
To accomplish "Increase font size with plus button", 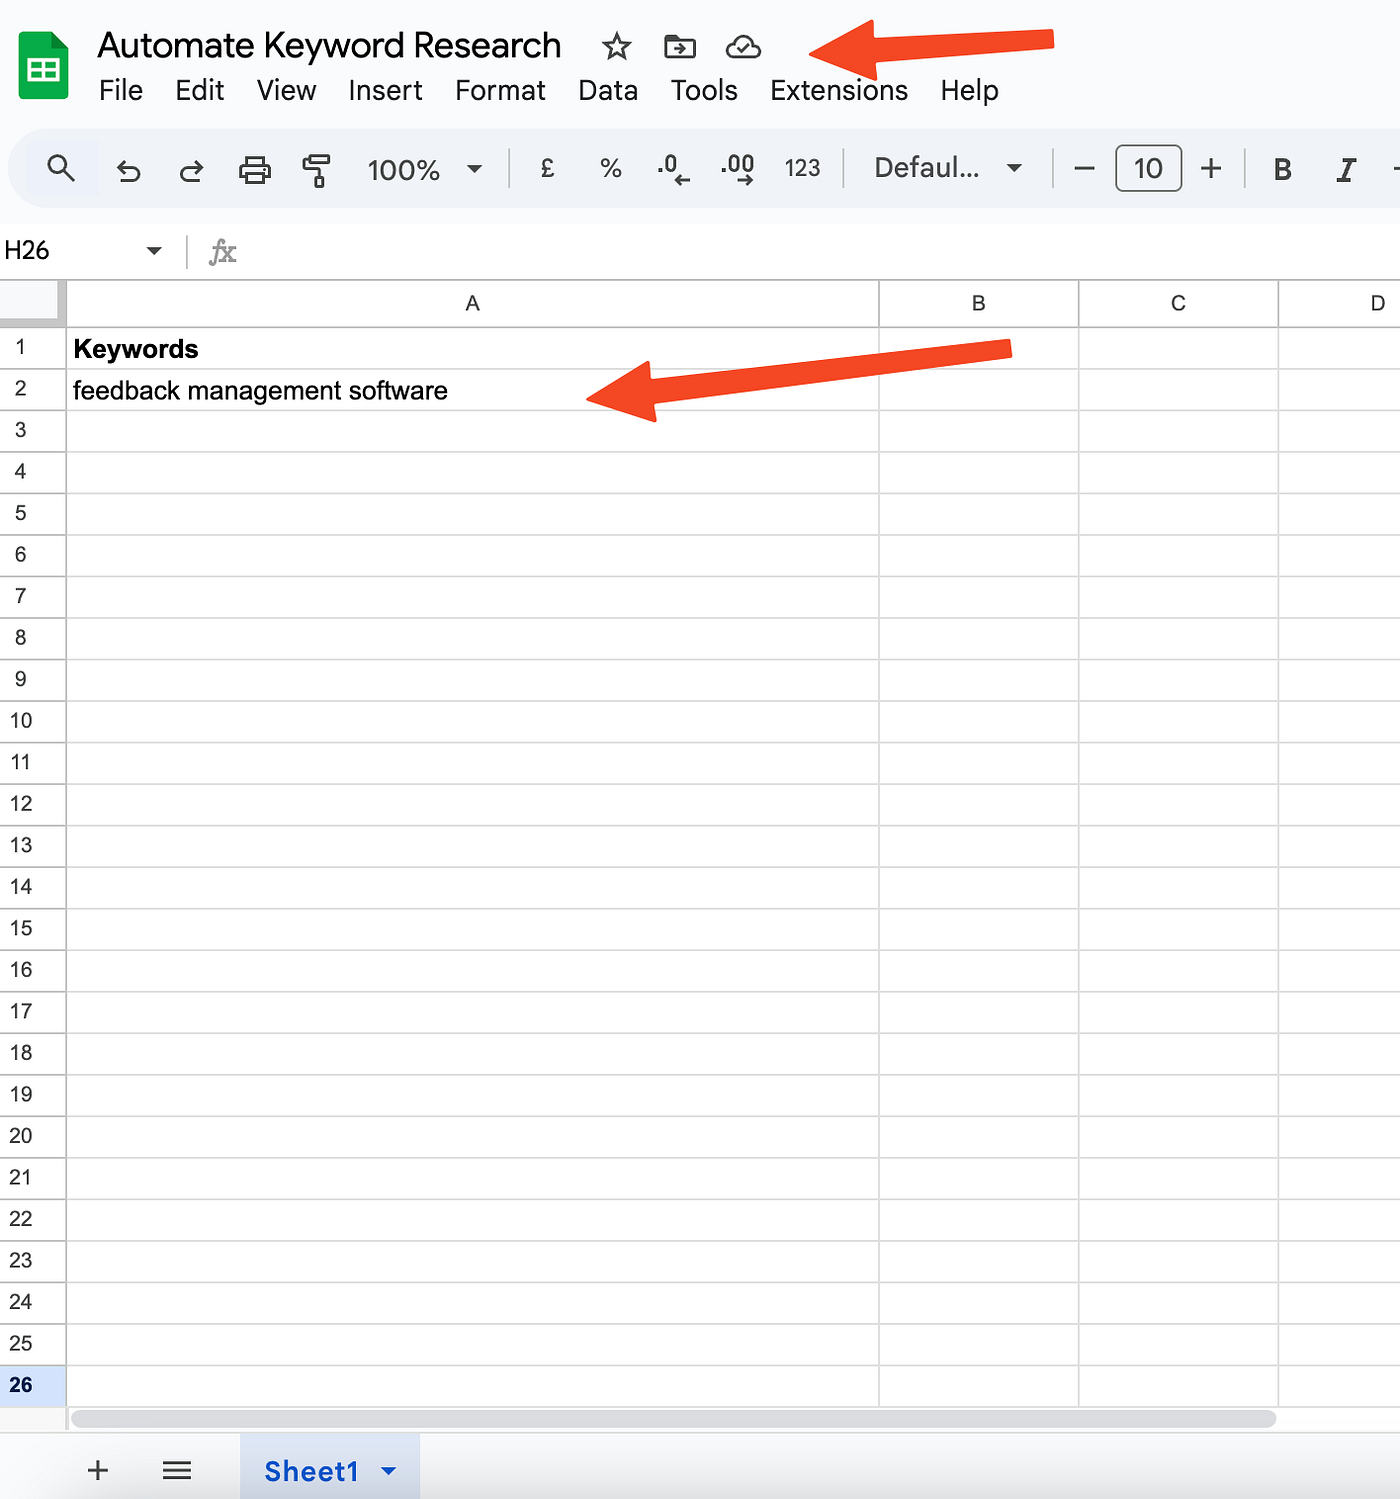I will click(x=1211, y=168).
